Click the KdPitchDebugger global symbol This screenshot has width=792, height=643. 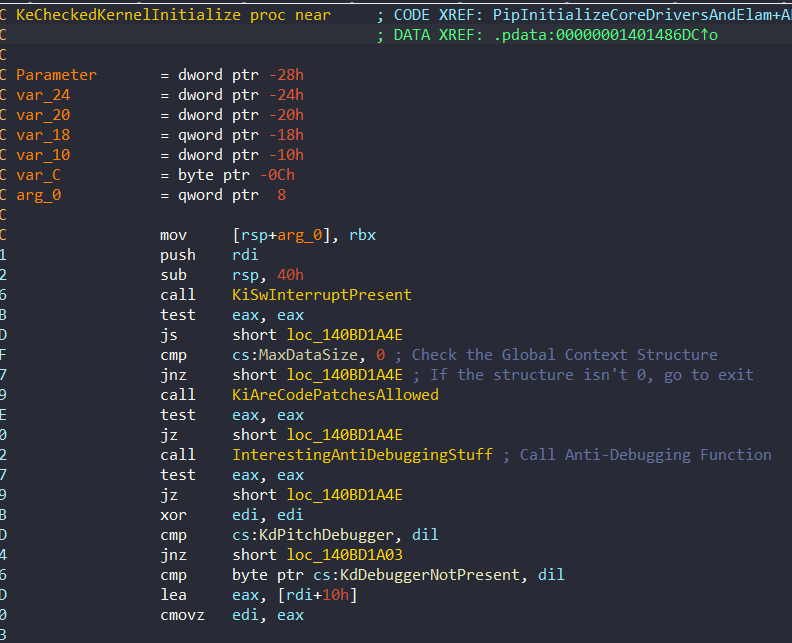326,535
